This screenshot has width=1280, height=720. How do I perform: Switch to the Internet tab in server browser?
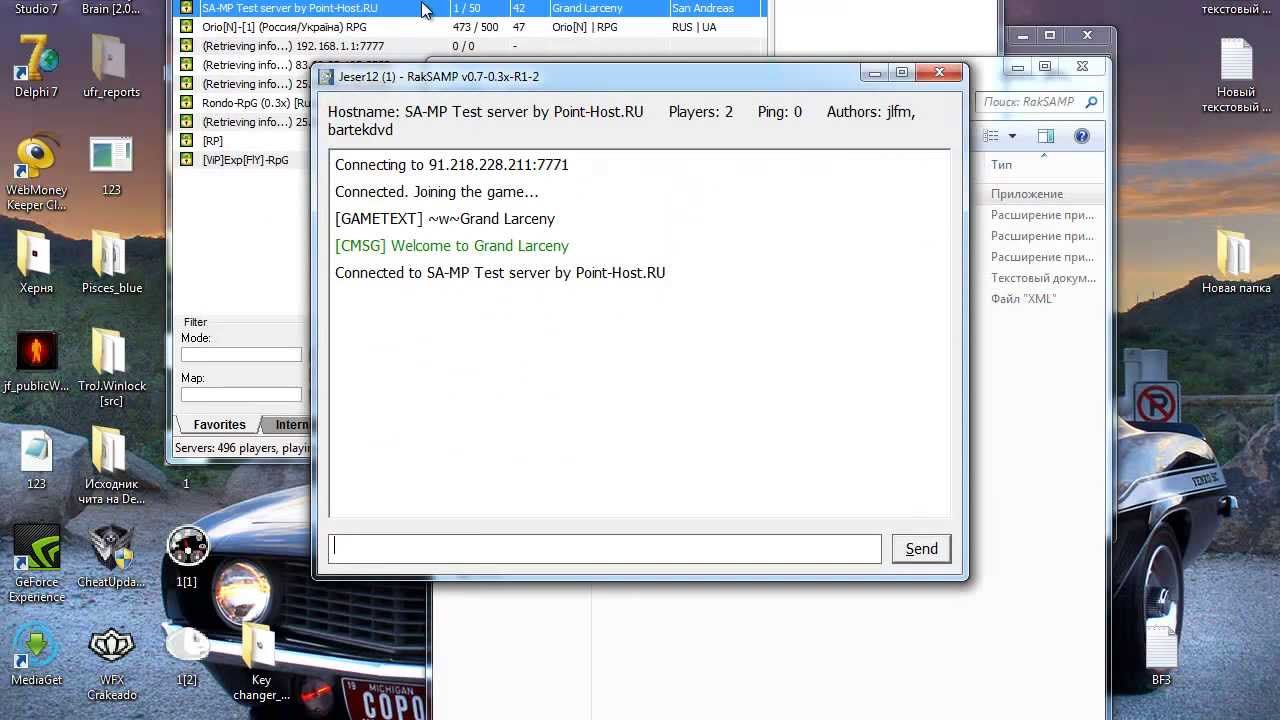tap(290, 425)
